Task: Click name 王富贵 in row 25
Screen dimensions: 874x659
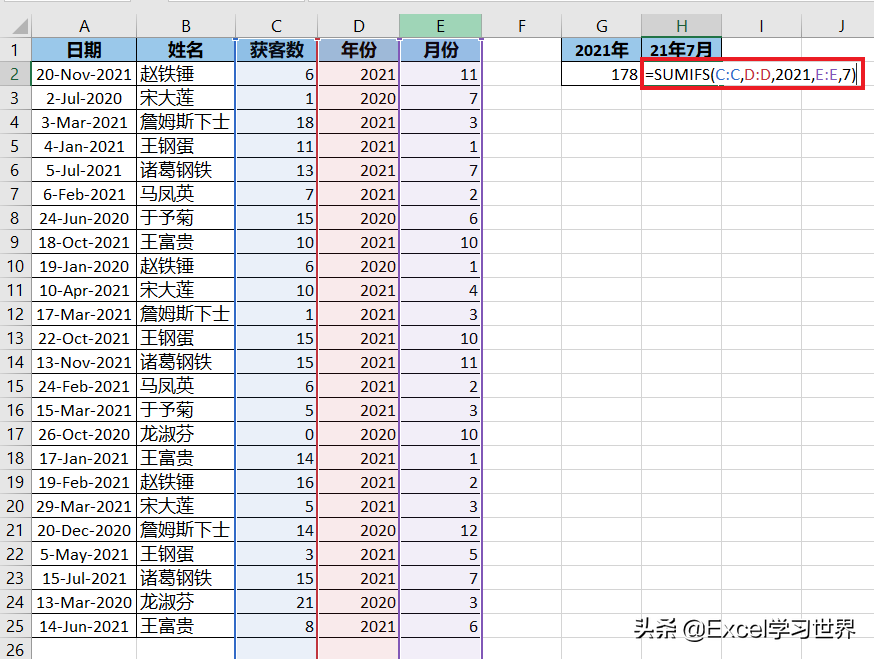Action: click(186, 626)
